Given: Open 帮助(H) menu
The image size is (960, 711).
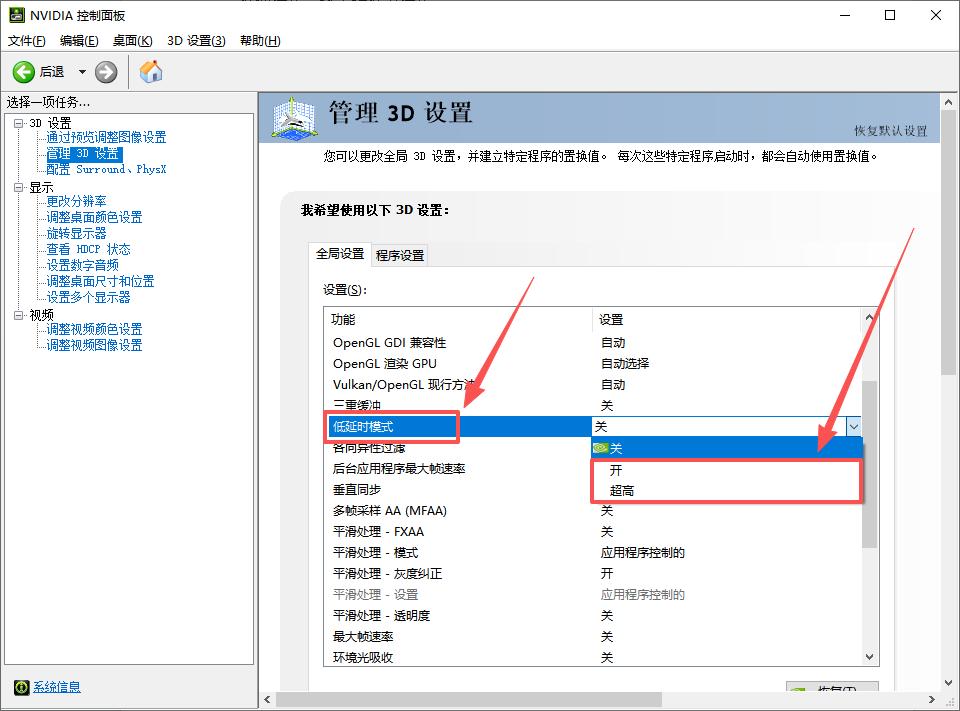Looking at the screenshot, I should tap(260, 41).
